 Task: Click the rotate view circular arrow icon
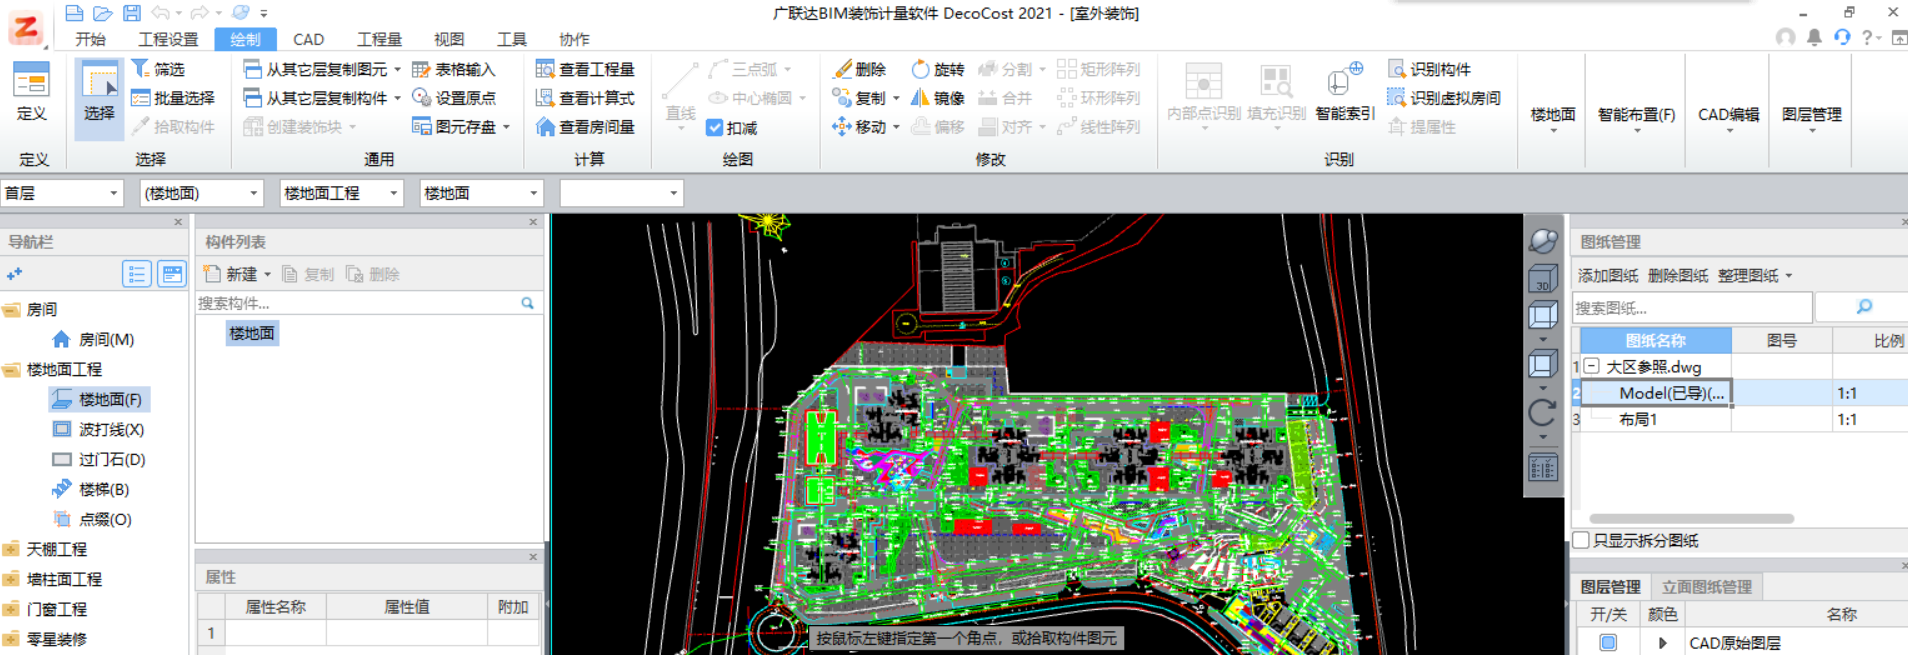[1543, 411]
